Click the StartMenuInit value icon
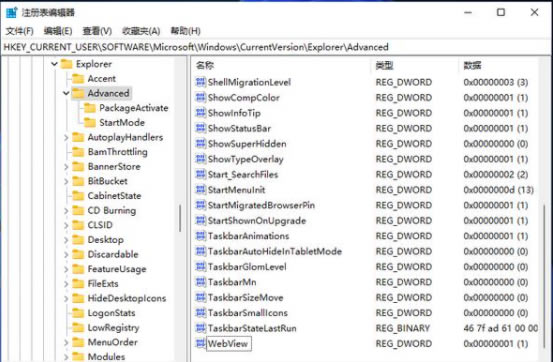This screenshot has width=553, height=362. [x=200, y=190]
